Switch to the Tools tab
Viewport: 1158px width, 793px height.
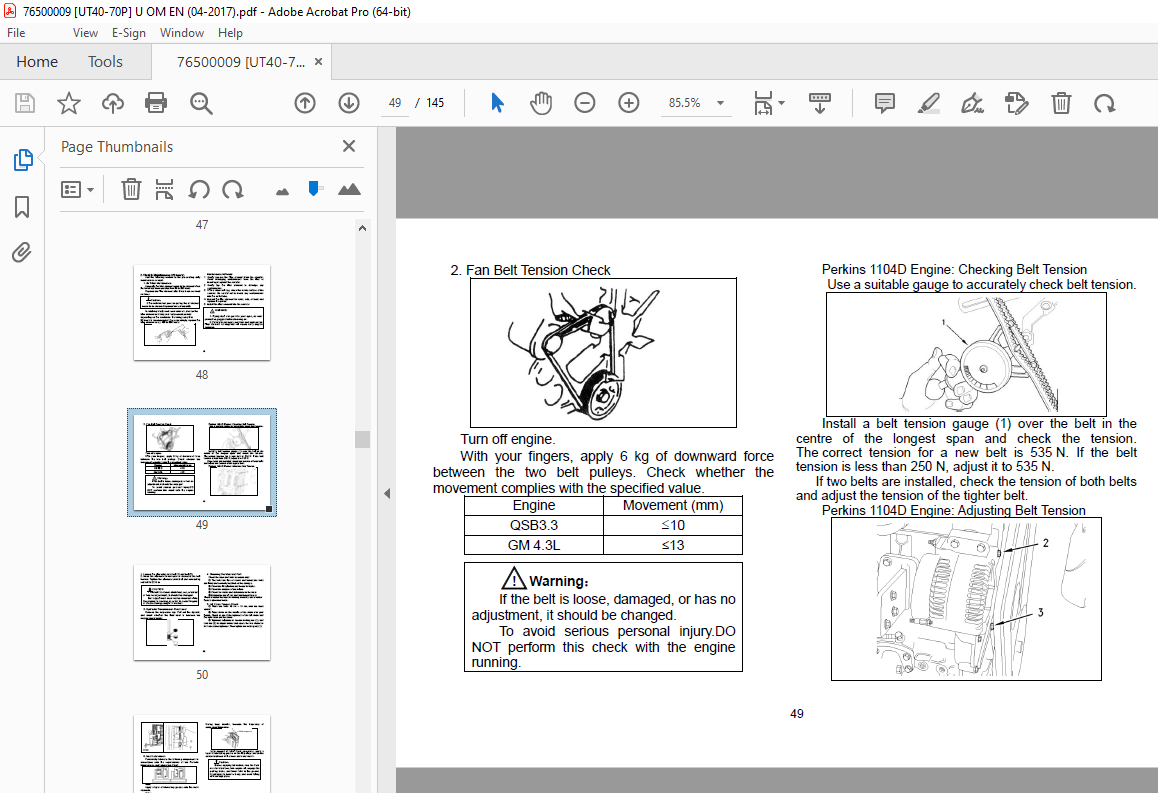pyautogui.click(x=105, y=62)
